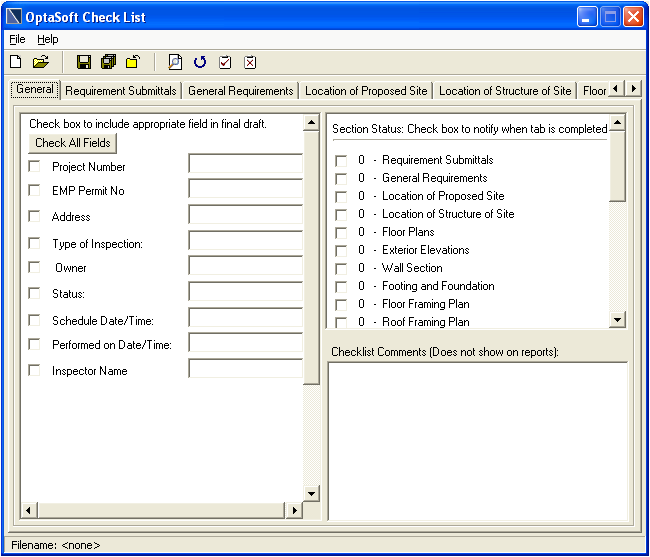Click the New document toolbar icon

(16, 62)
